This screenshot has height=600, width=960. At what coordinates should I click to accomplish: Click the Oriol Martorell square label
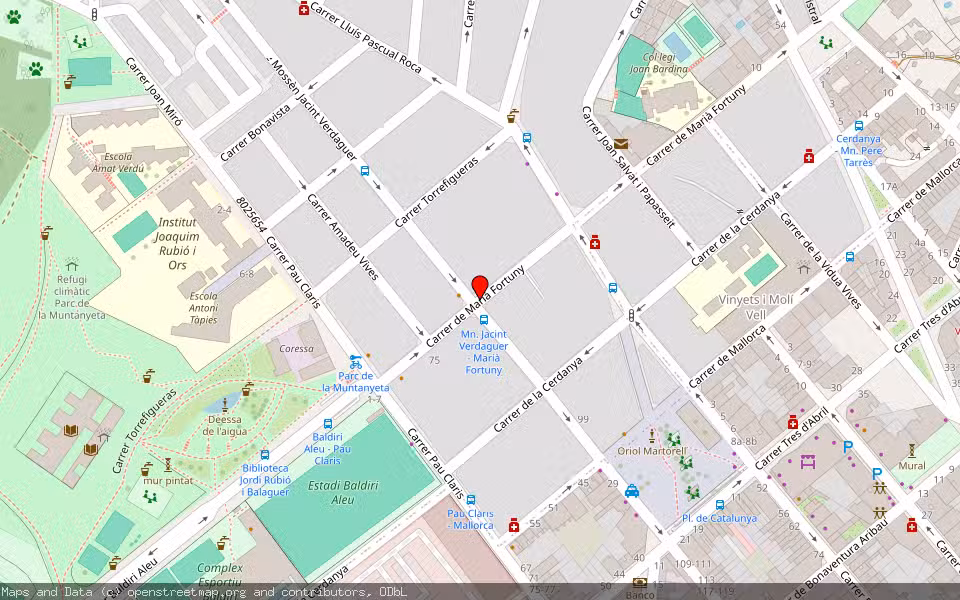point(651,451)
